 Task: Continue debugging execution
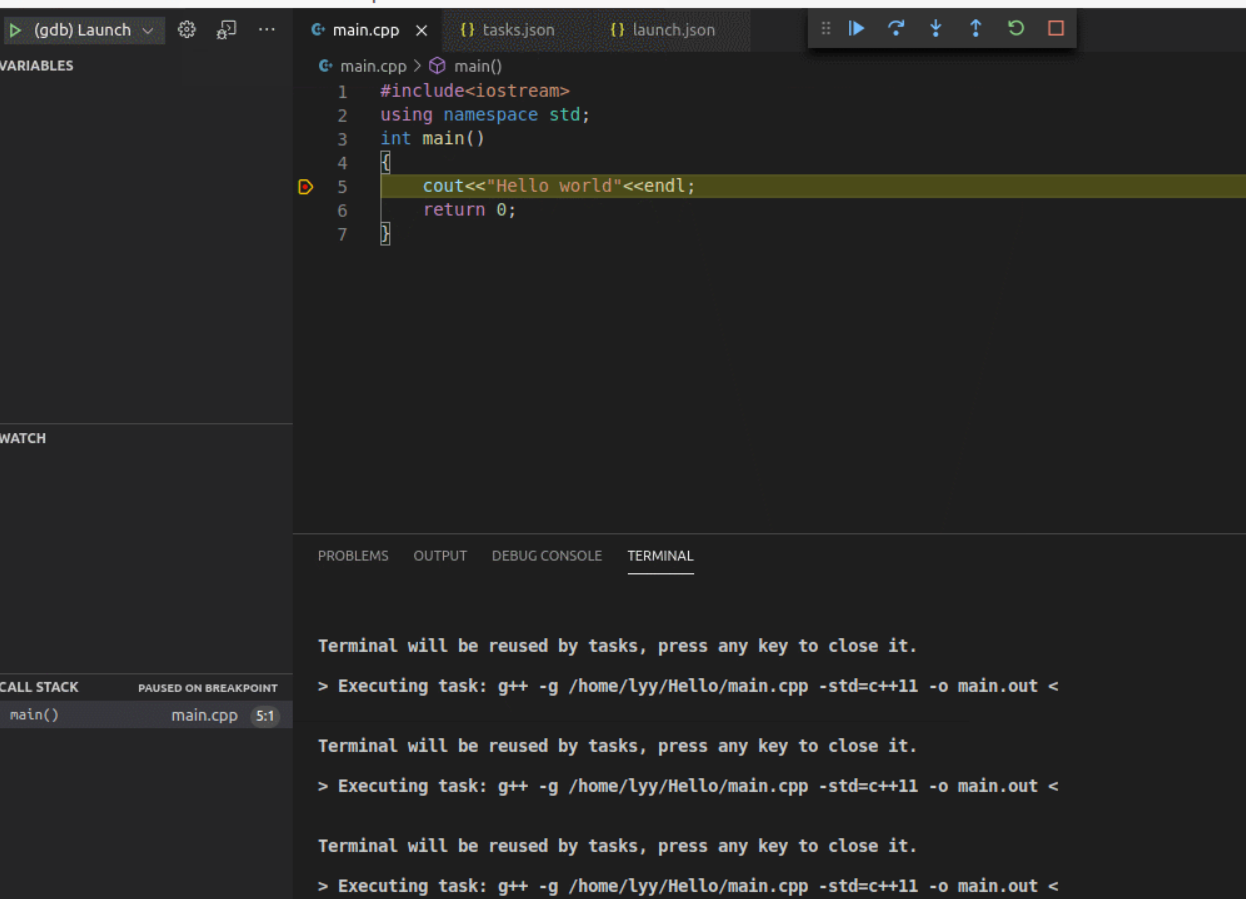coord(857,29)
